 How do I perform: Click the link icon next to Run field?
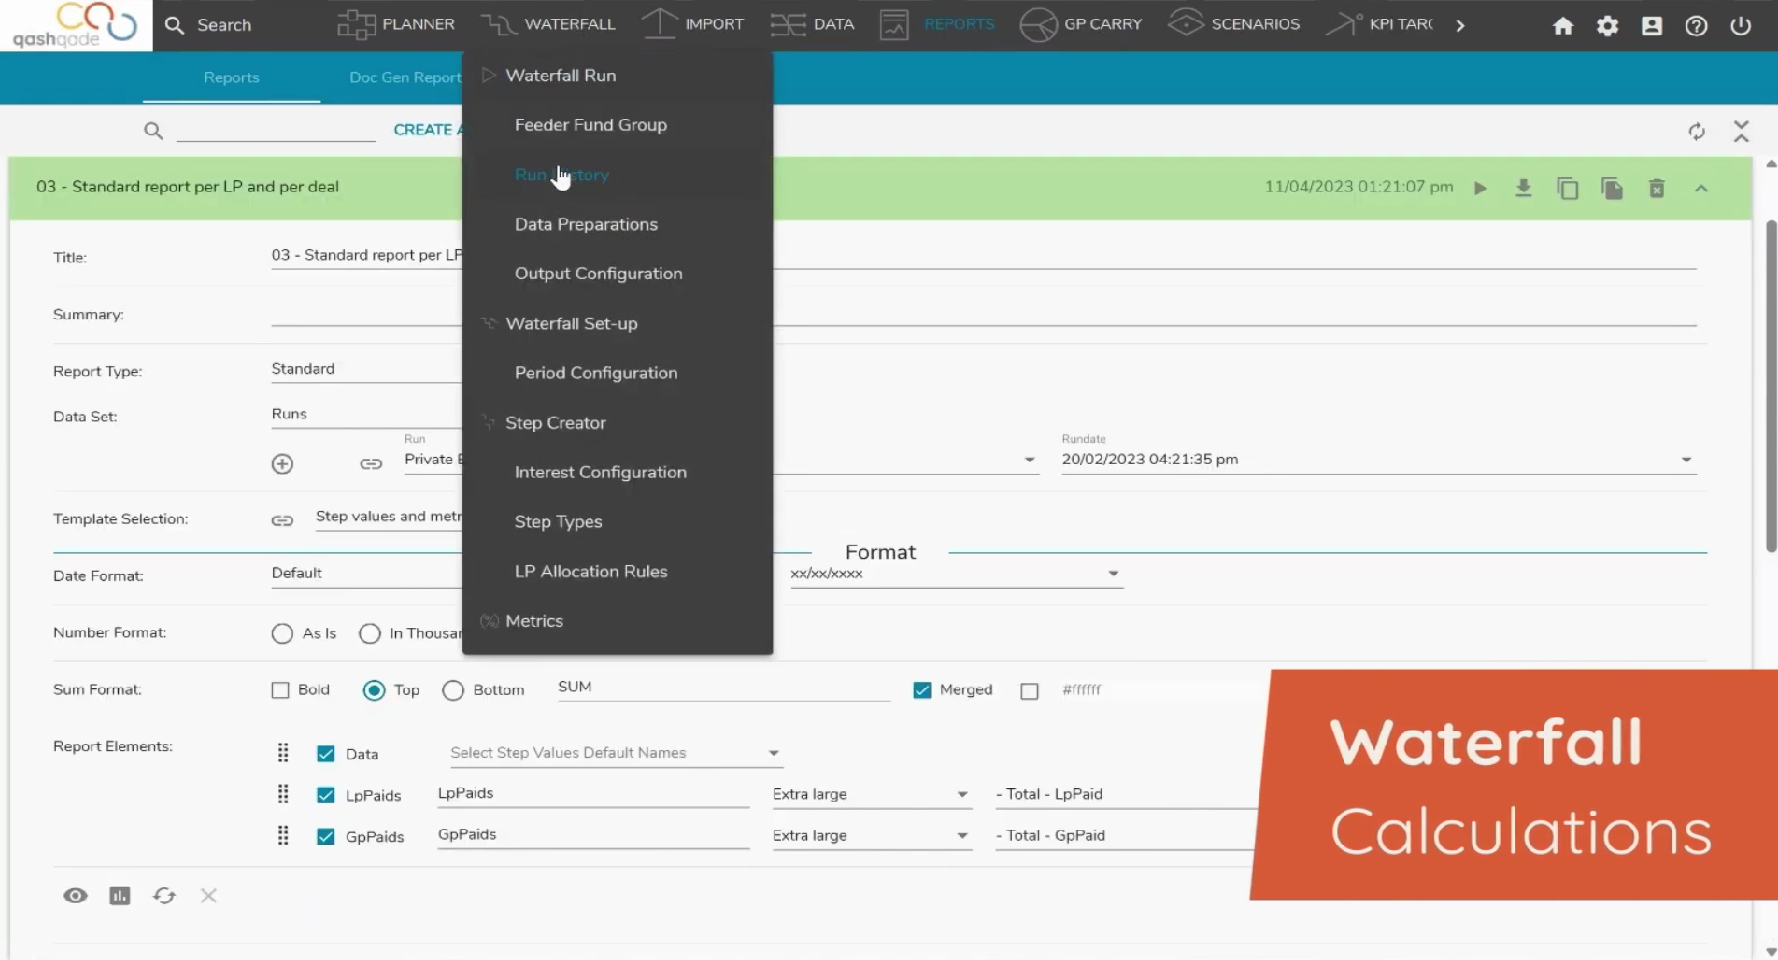[371, 464]
